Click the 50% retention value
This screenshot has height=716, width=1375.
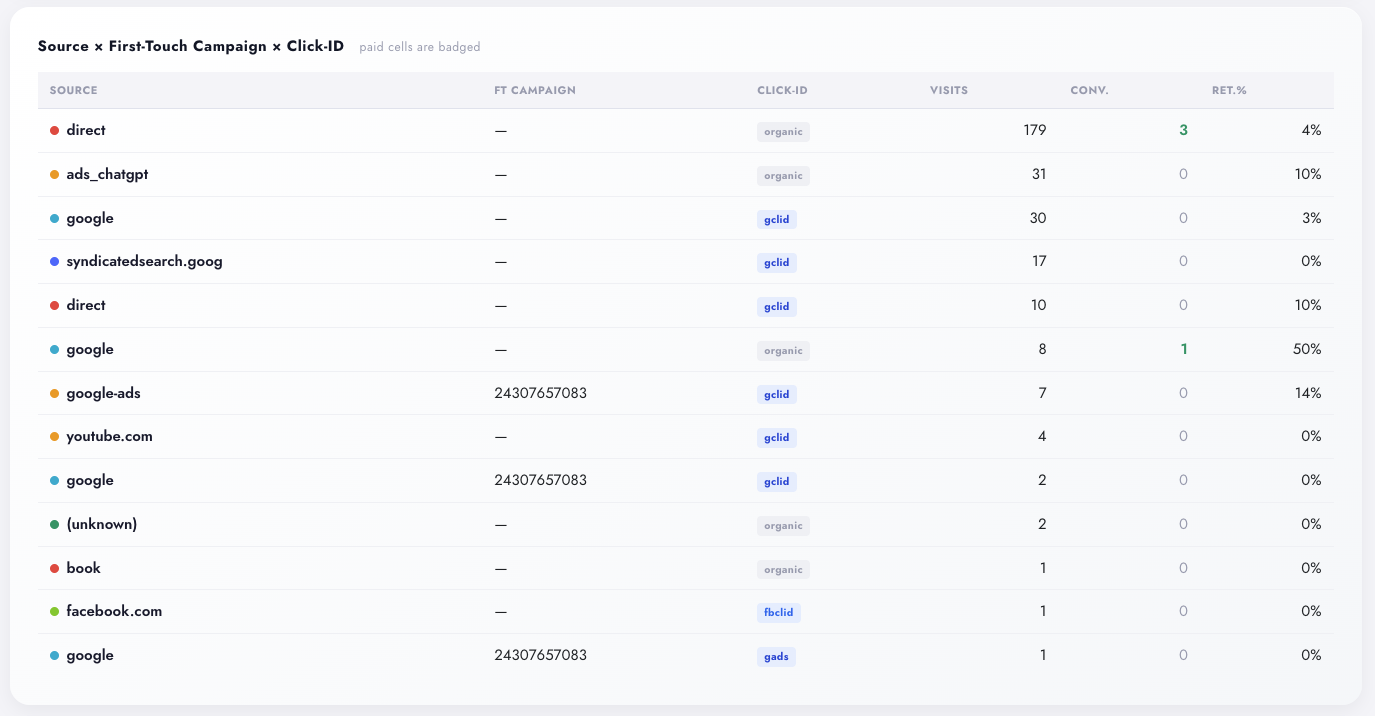[x=1305, y=349]
